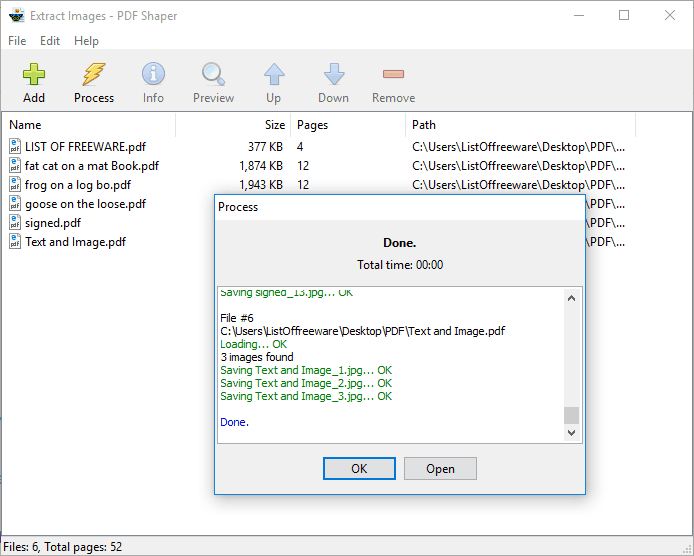Sort list by Name column header

click(89, 125)
